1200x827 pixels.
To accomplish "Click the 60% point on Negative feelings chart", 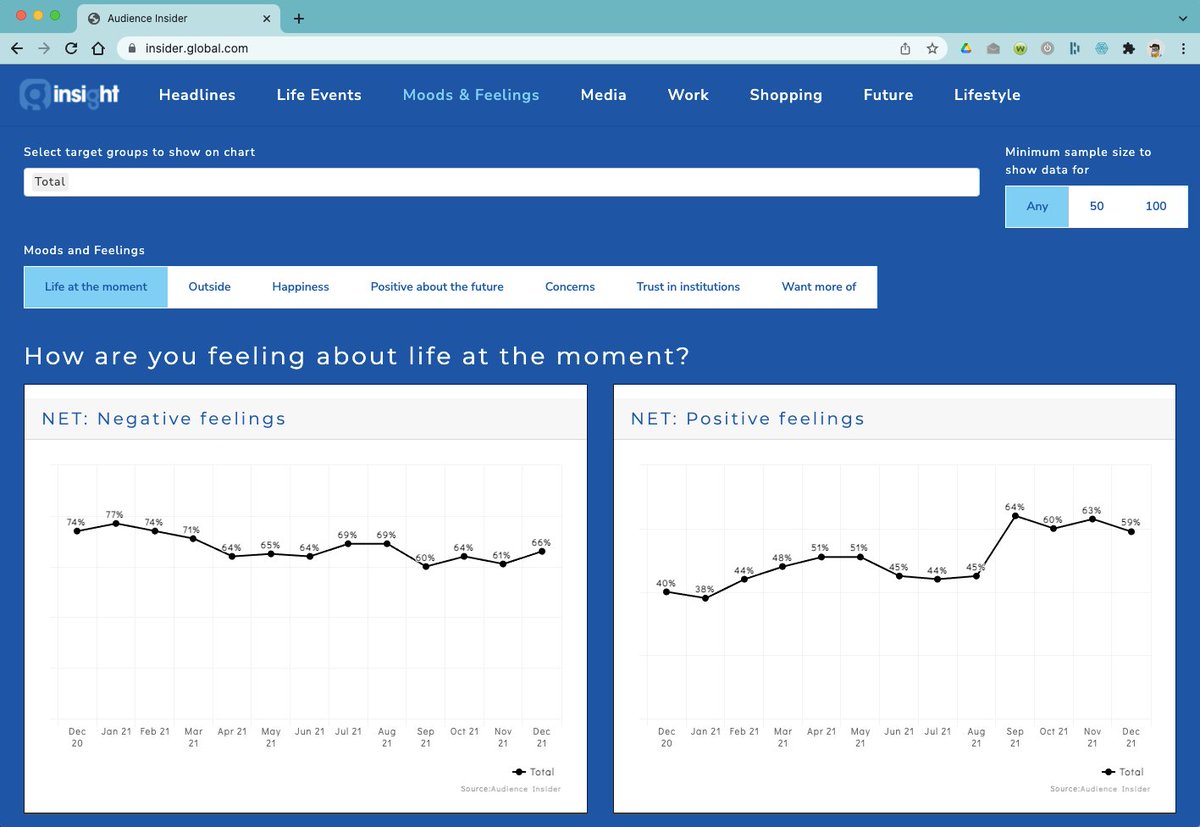I will (426, 567).
